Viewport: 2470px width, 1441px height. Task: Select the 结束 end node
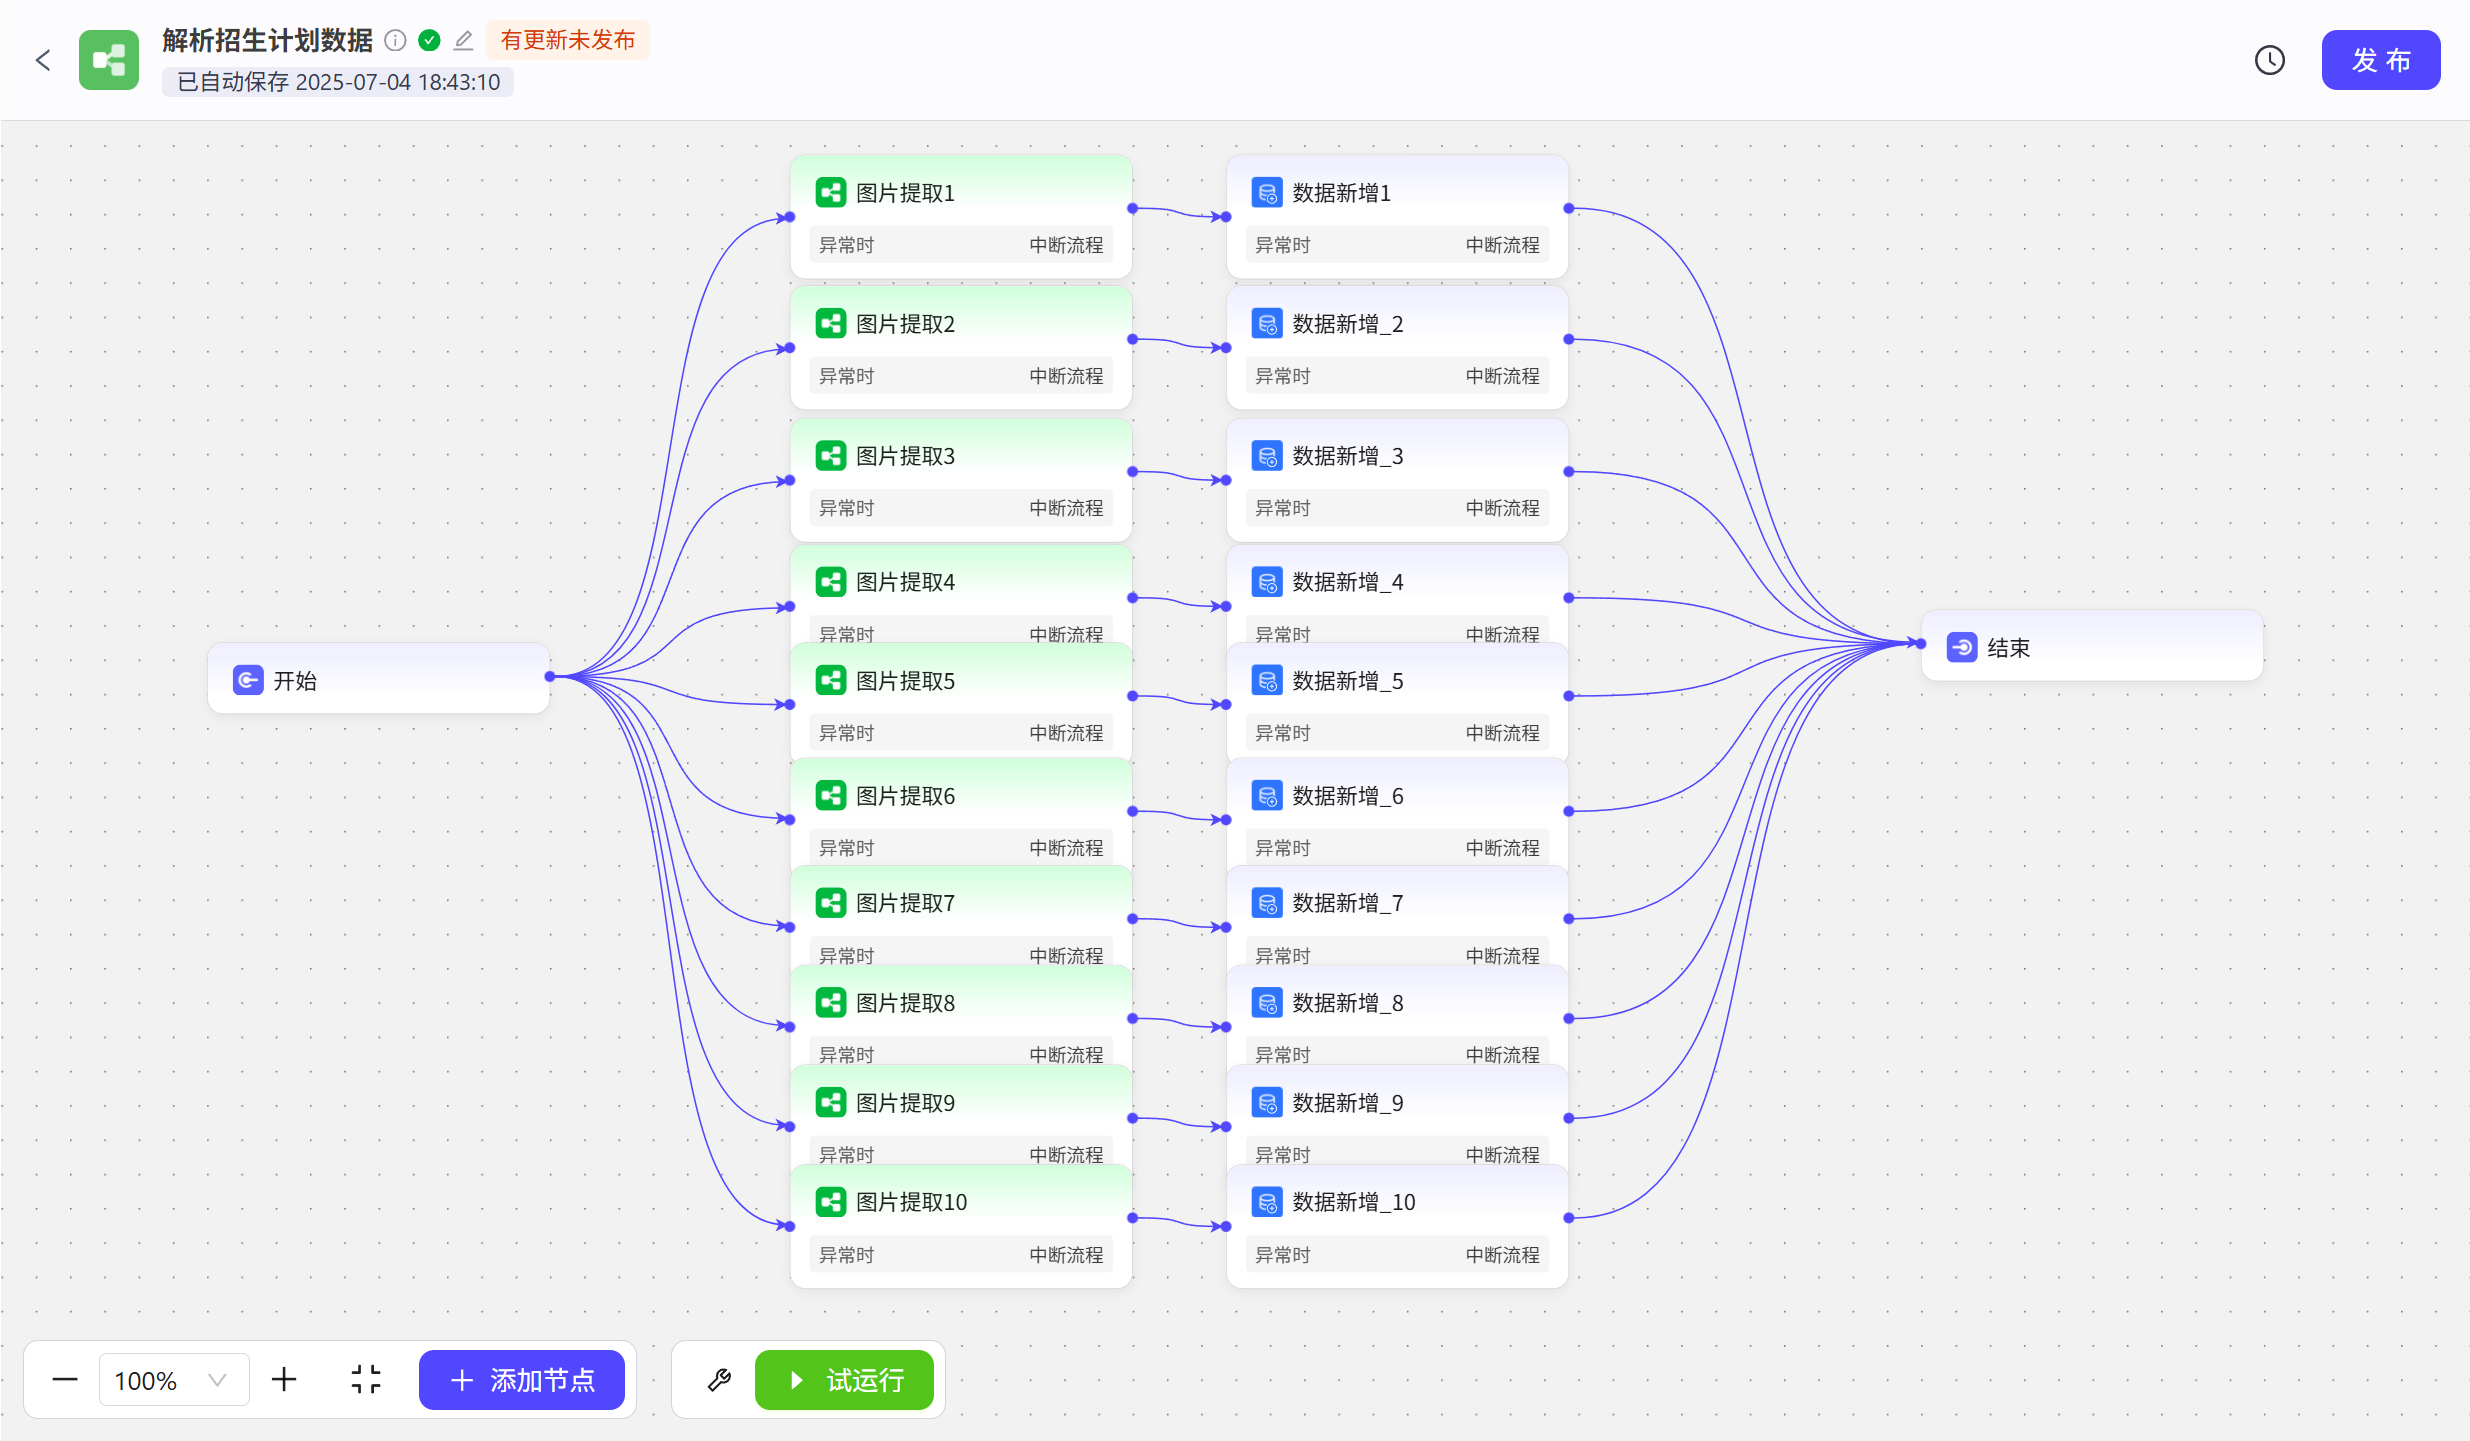click(2092, 647)
